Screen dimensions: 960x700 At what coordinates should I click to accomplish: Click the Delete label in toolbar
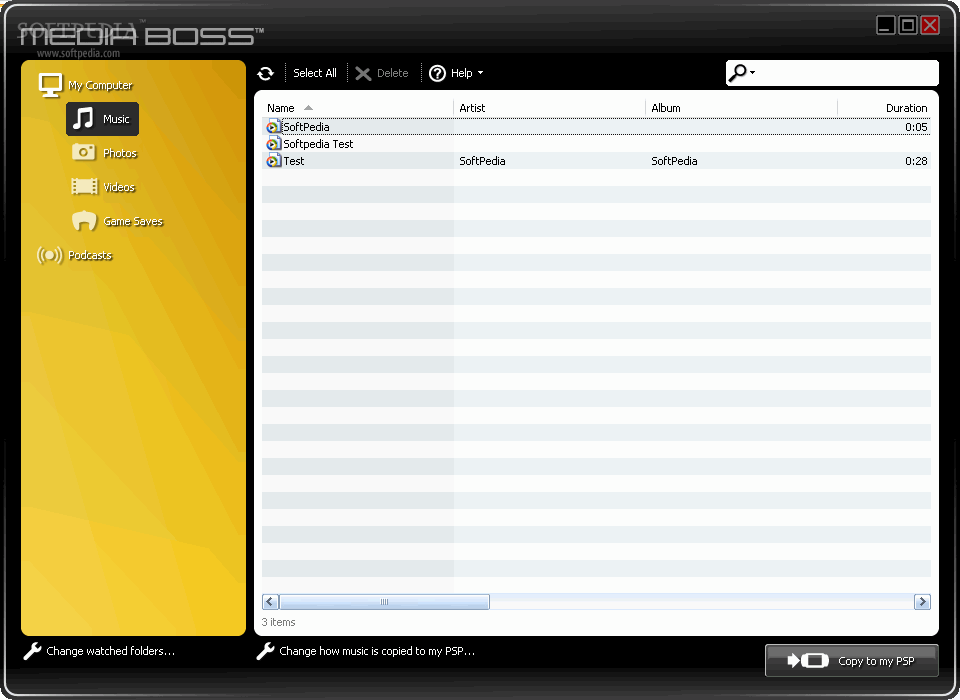[392, 73]
